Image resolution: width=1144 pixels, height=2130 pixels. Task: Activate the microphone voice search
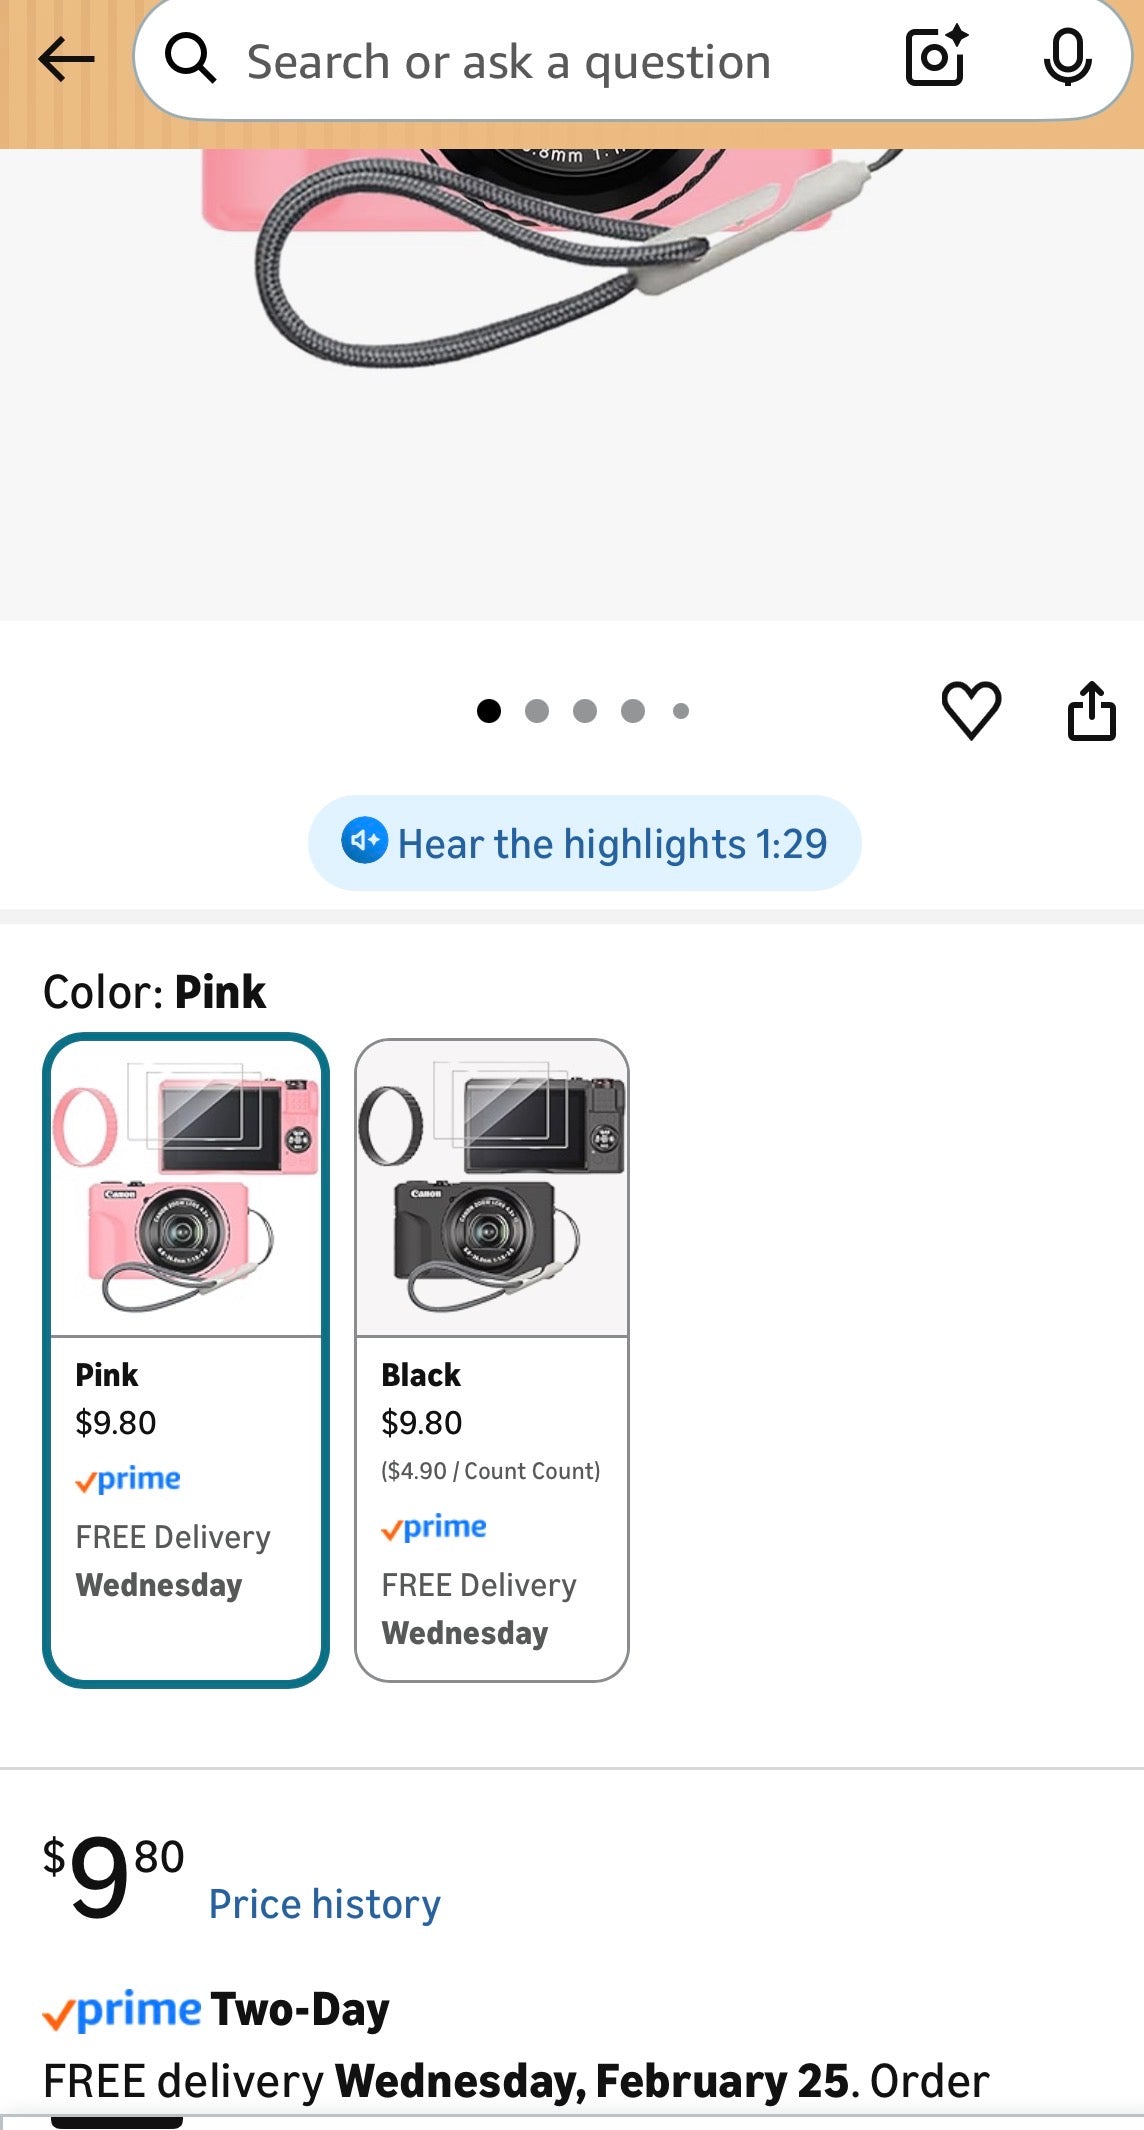point(1068,58)
